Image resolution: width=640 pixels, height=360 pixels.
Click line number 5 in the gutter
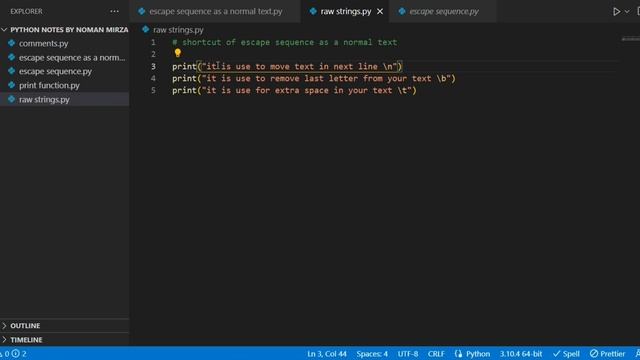tap(153, 90)
